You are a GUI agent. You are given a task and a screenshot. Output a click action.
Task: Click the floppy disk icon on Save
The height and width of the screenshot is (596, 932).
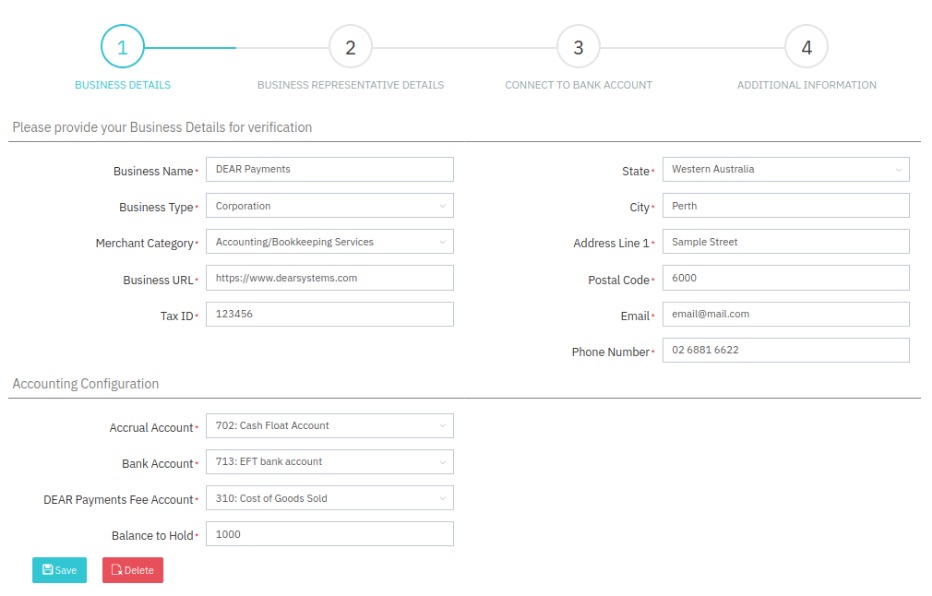point(48,570)
